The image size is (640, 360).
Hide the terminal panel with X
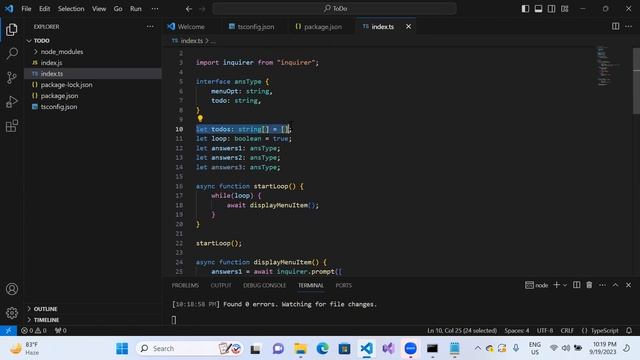(x=629, y=285)
